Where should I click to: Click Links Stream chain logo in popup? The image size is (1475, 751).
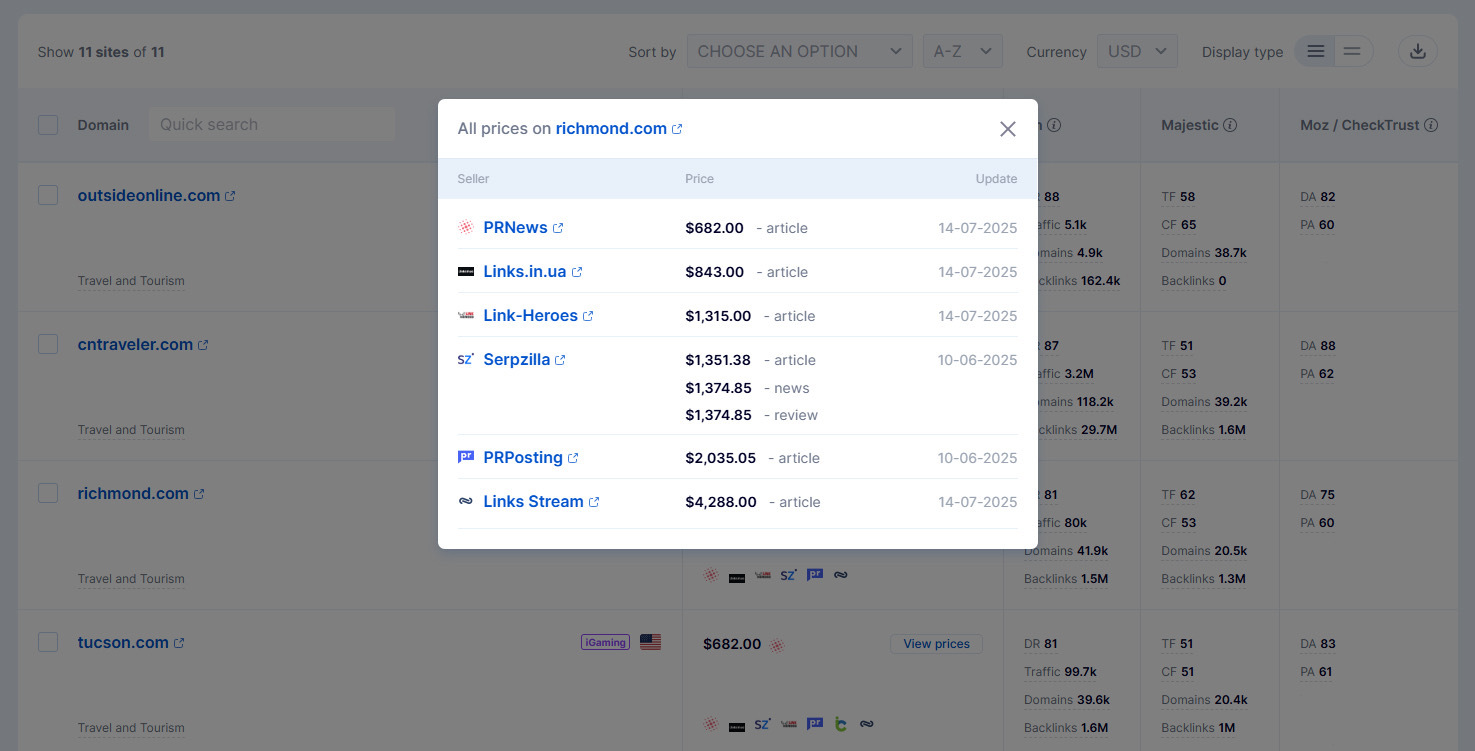tap(466, 502)
